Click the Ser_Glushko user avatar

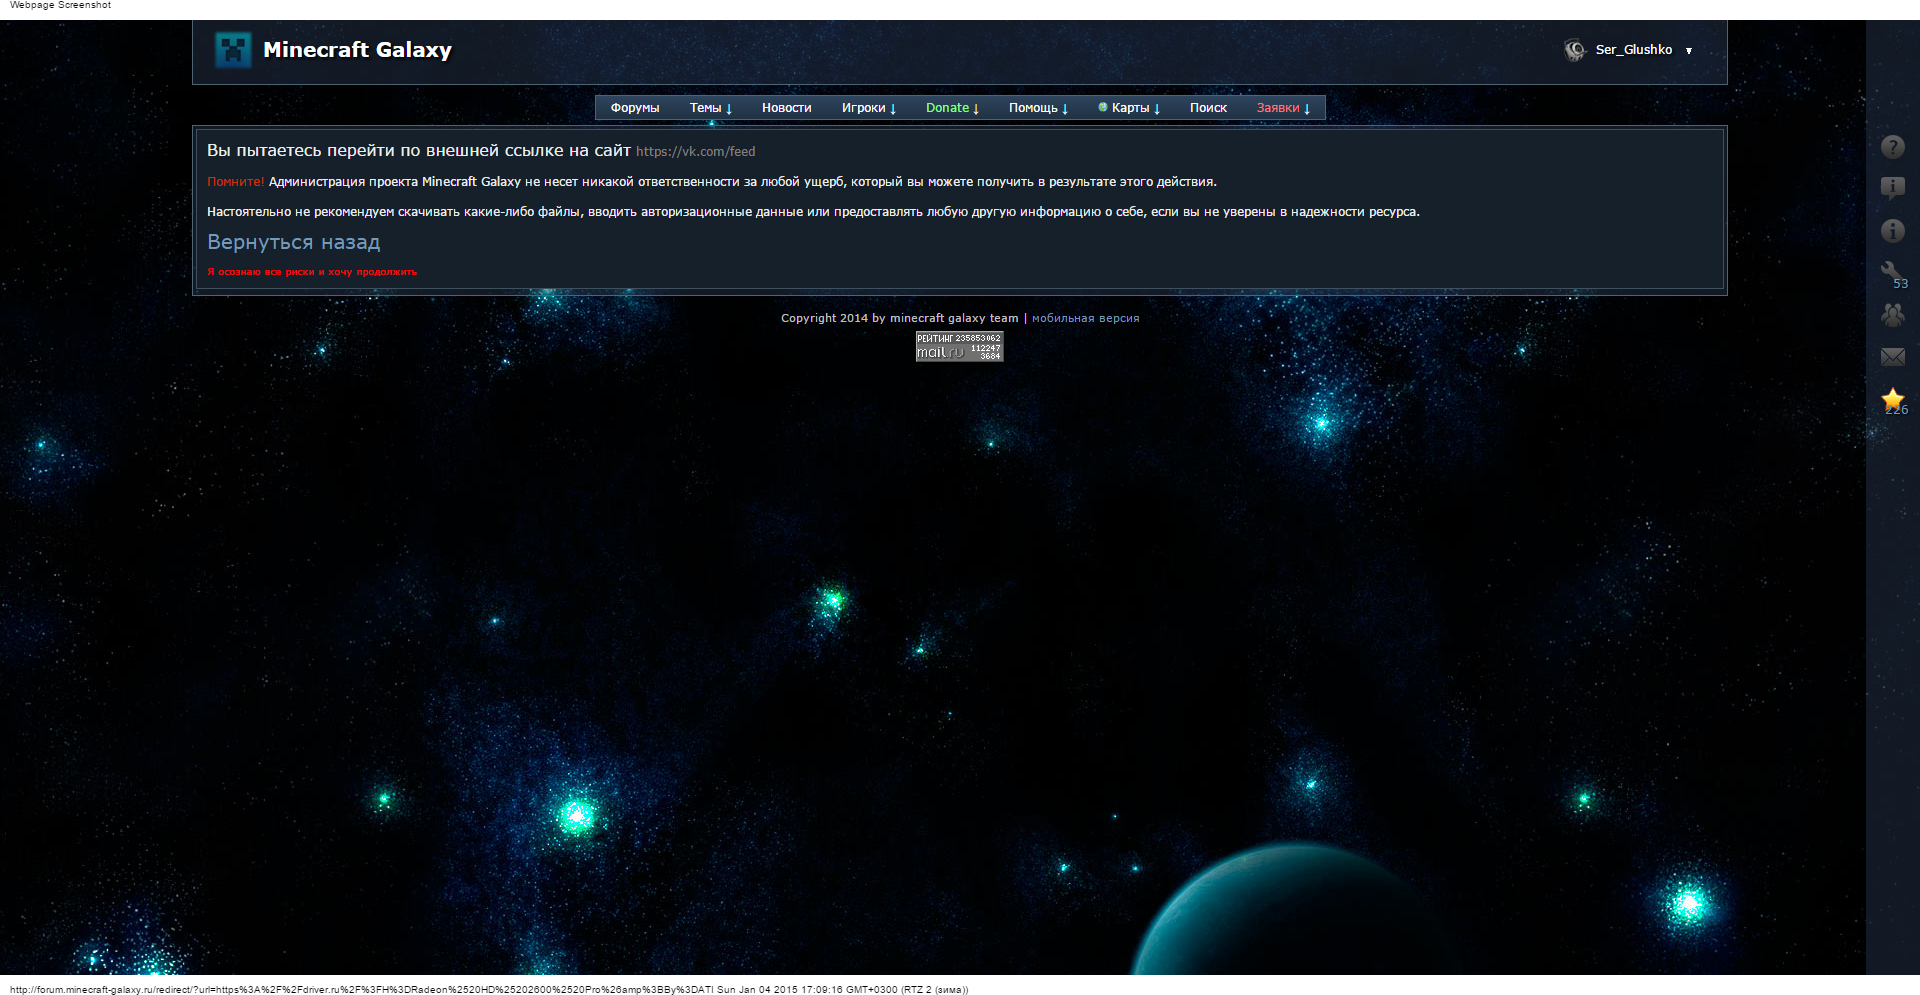(1575, 50)
